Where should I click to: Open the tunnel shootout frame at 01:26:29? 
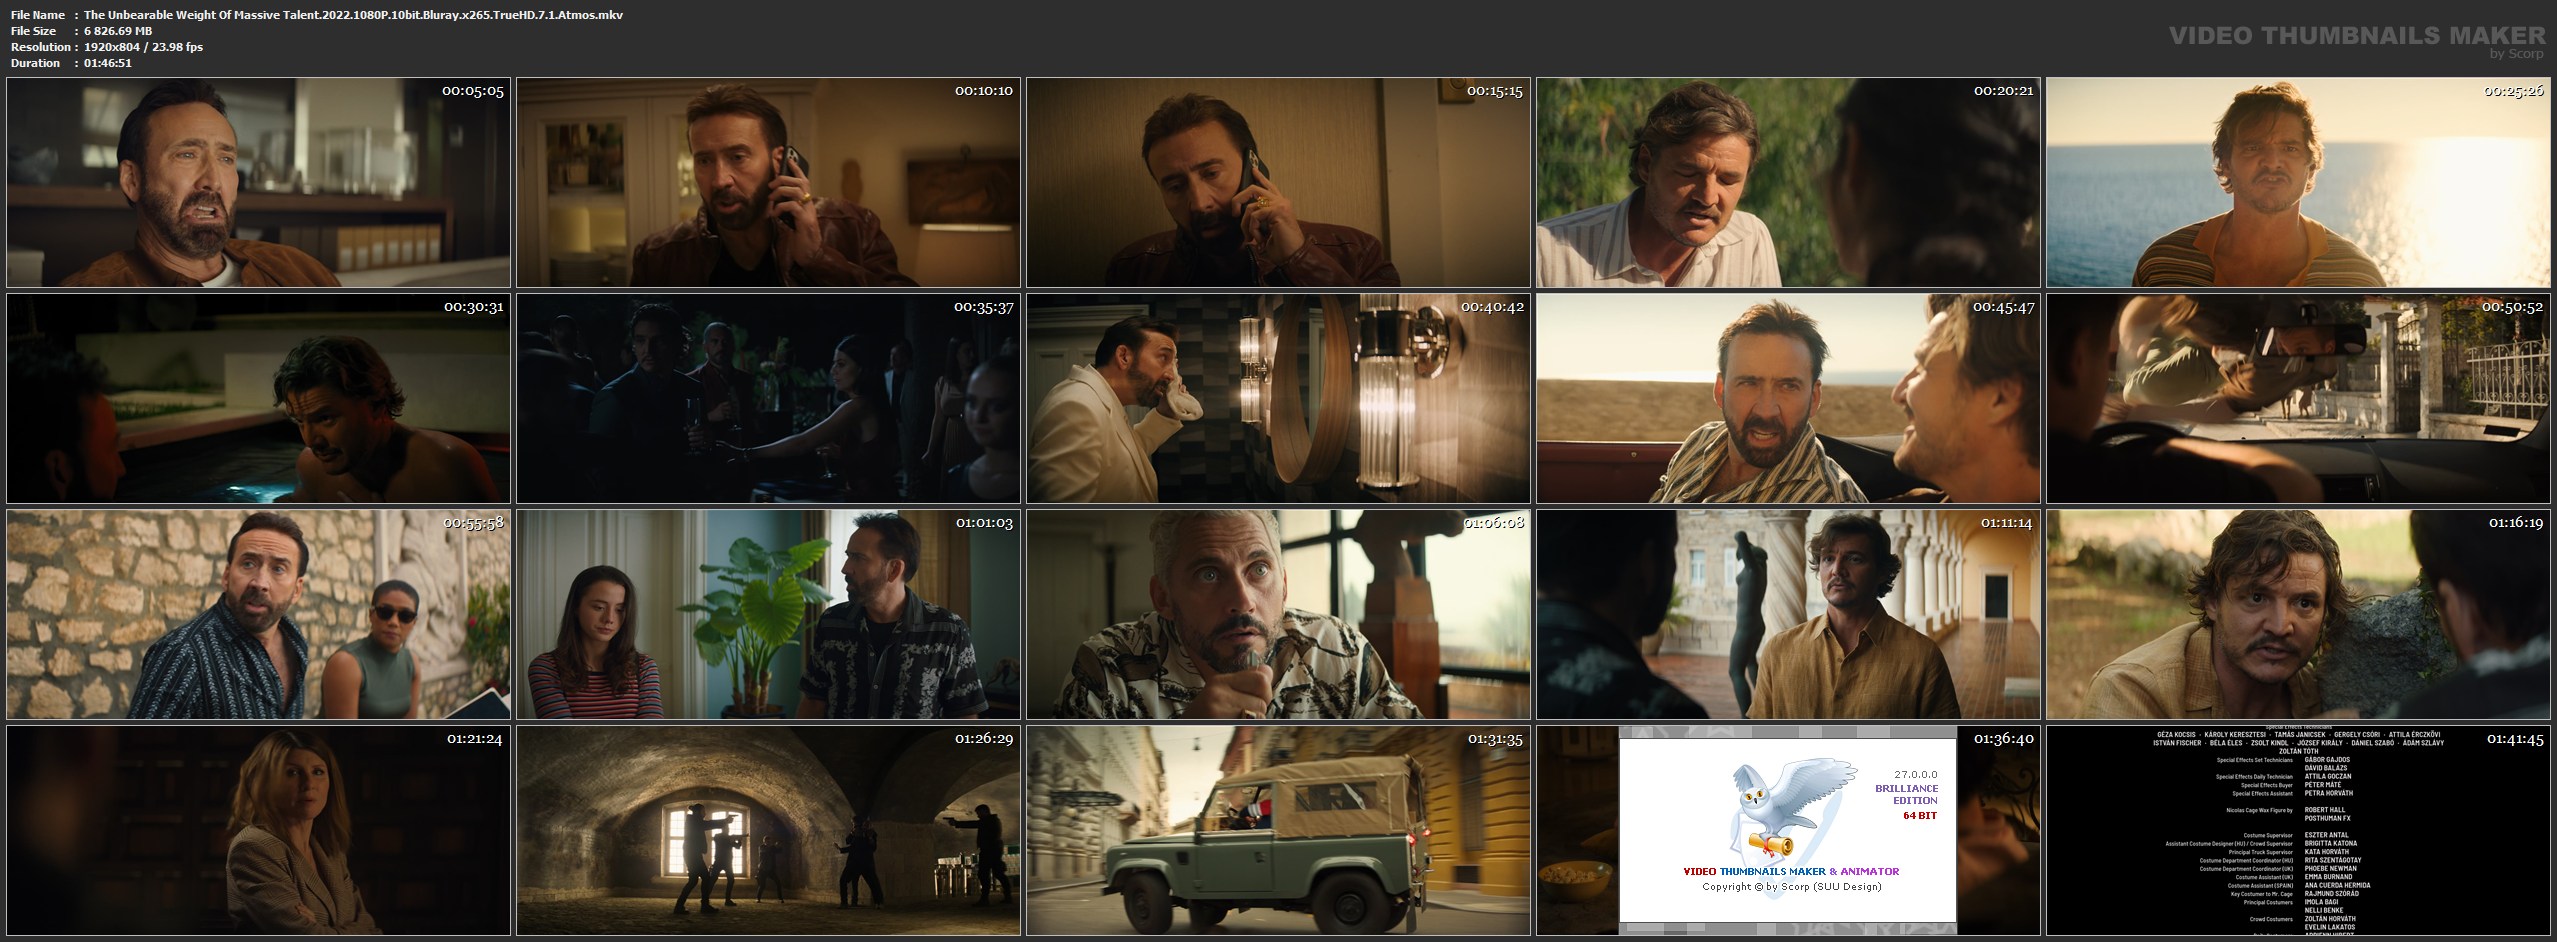tap(768, 830)
